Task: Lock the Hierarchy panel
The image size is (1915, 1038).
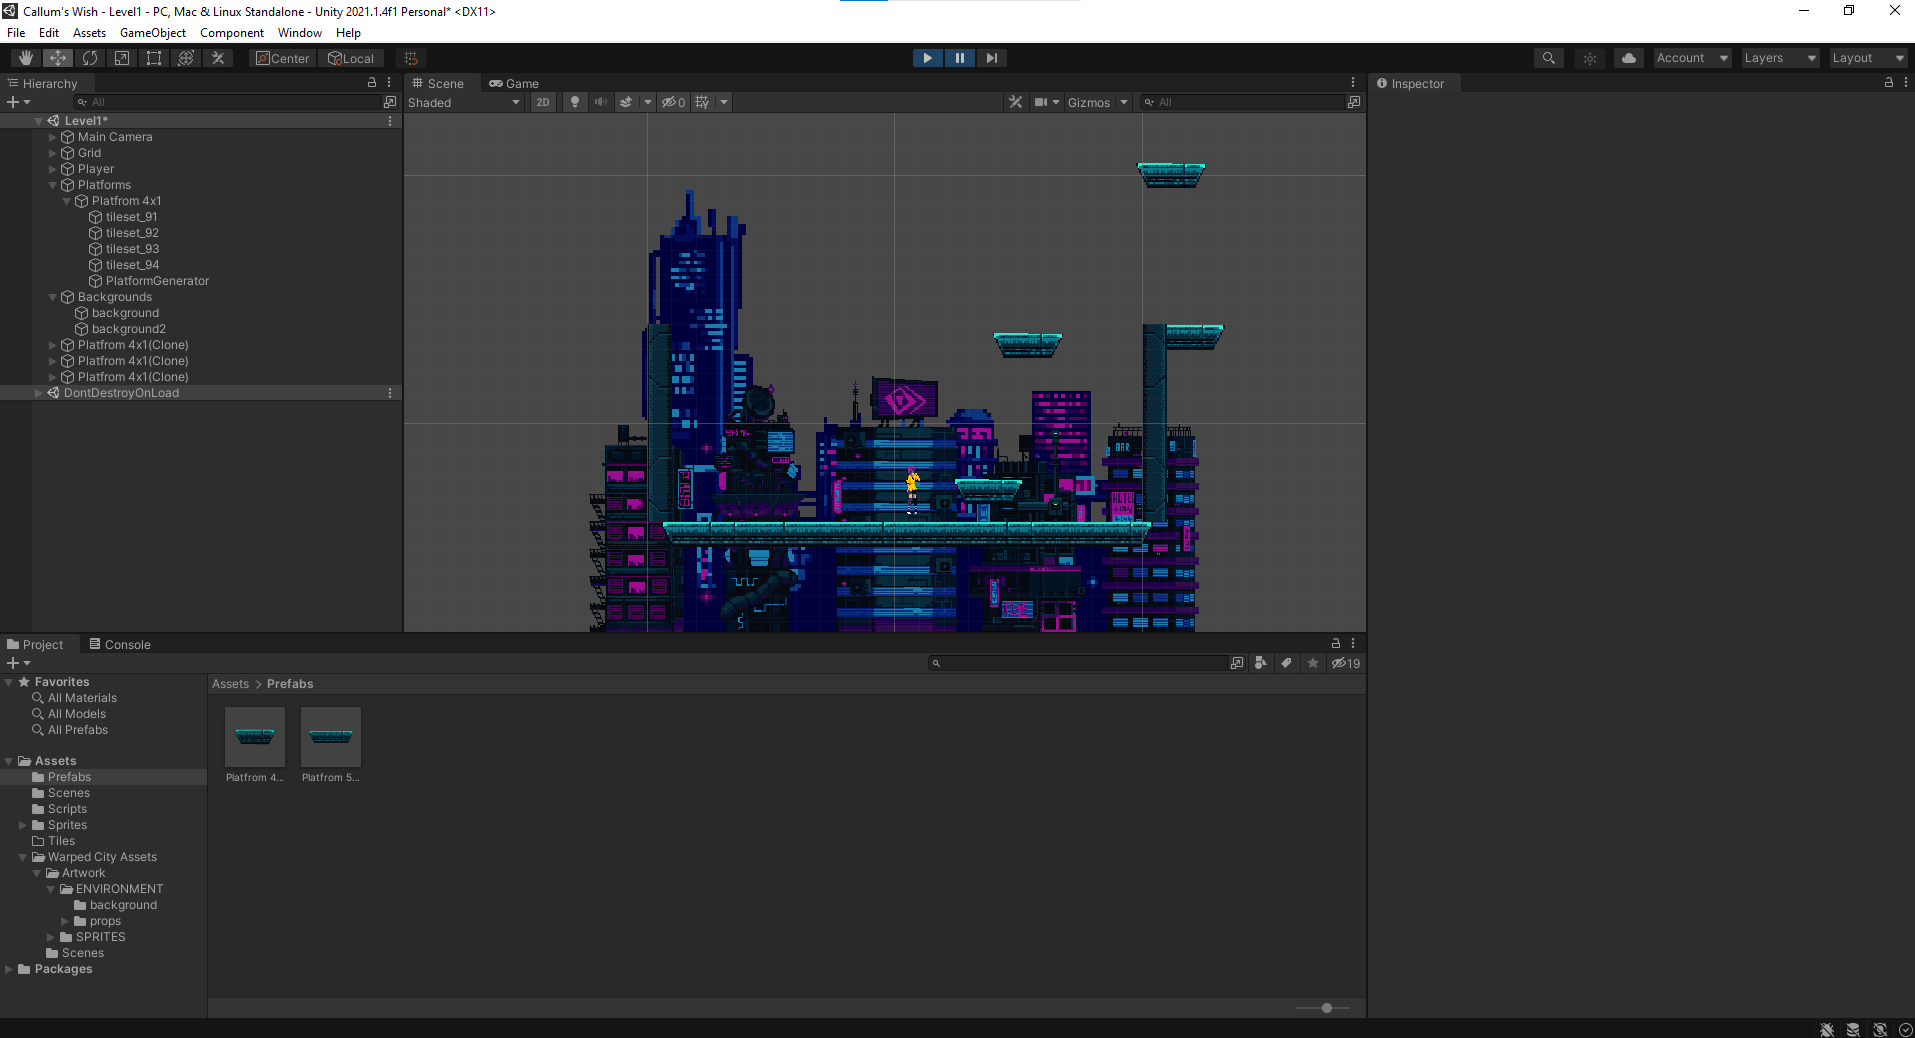Action: pos(372,83)
